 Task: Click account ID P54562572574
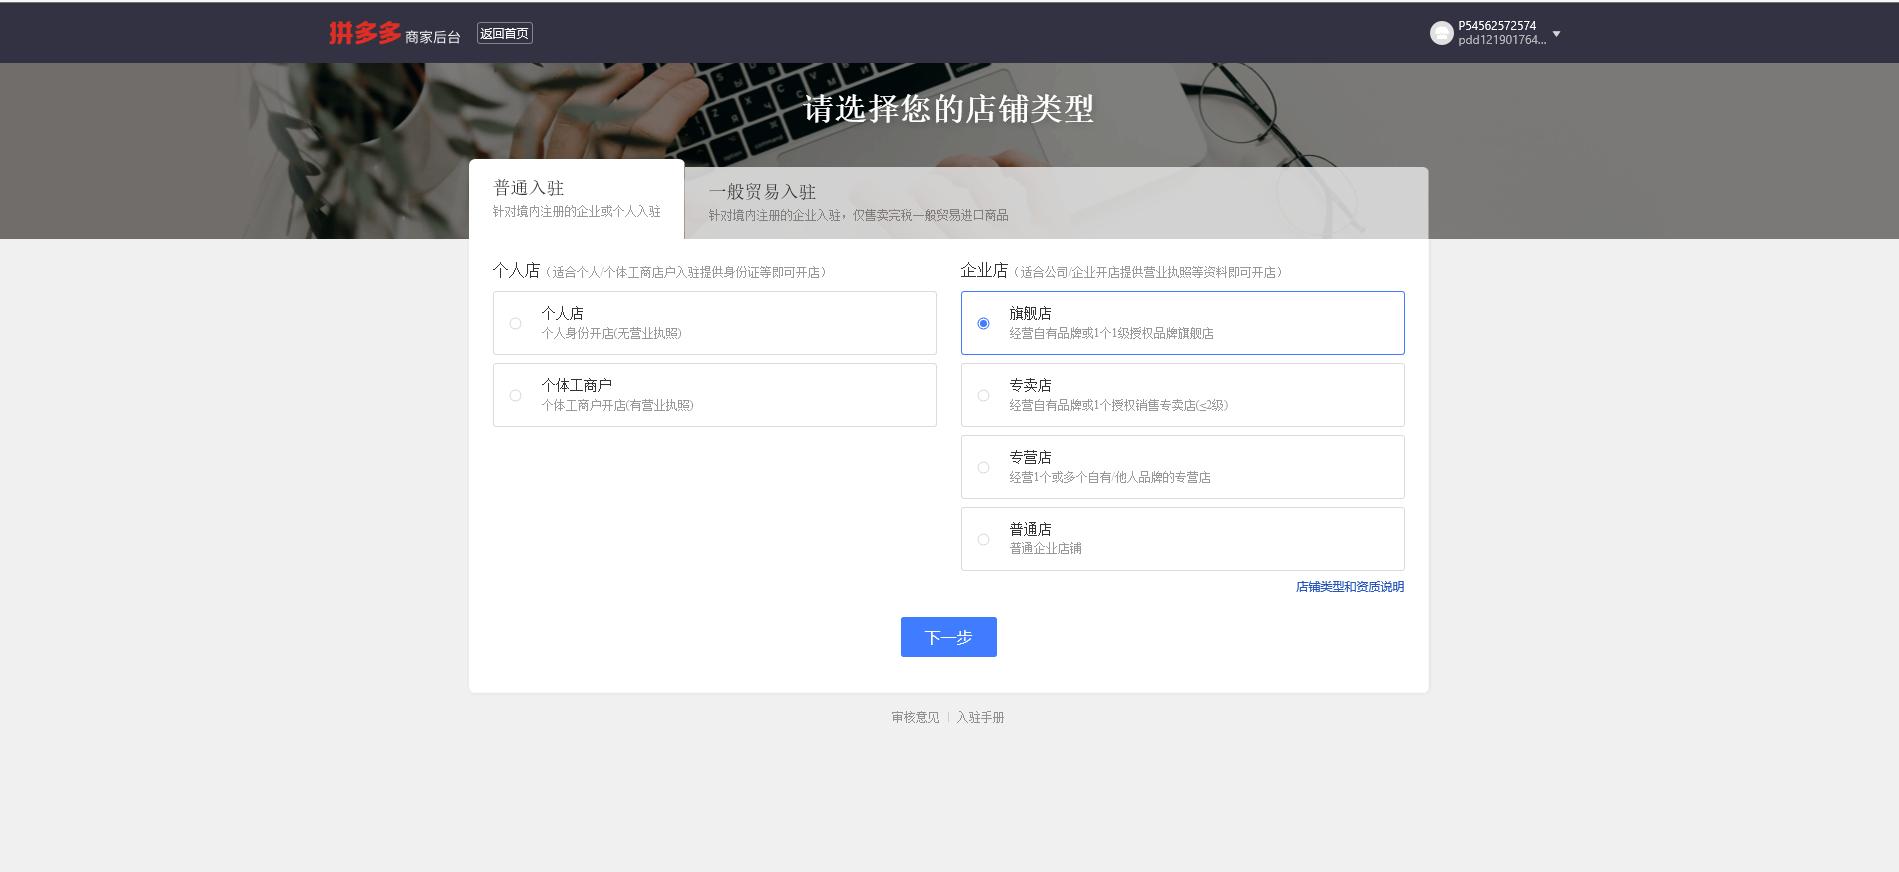coord(1497,26)
